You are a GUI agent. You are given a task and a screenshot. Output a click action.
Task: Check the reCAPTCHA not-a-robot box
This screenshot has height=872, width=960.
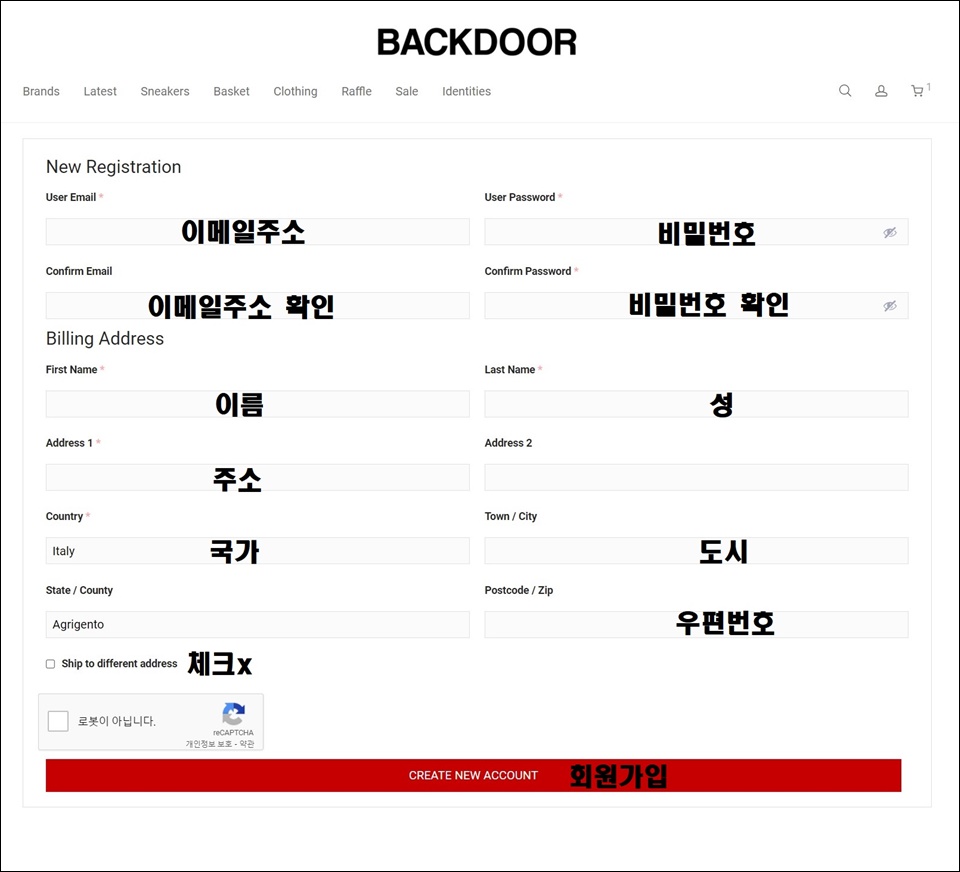point(58,721)
